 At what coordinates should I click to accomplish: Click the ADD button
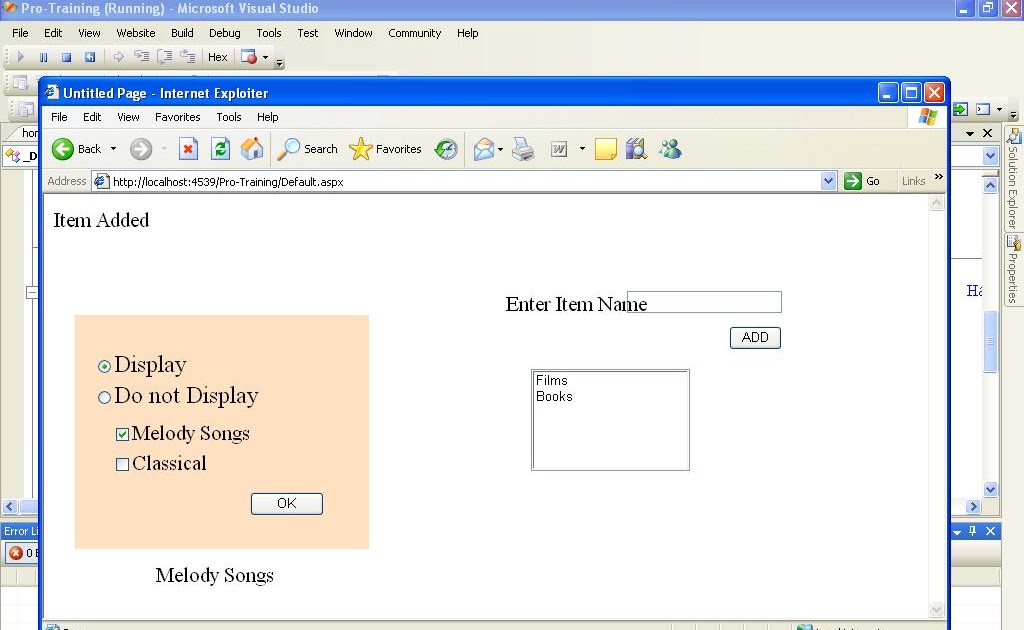[755, 337]
